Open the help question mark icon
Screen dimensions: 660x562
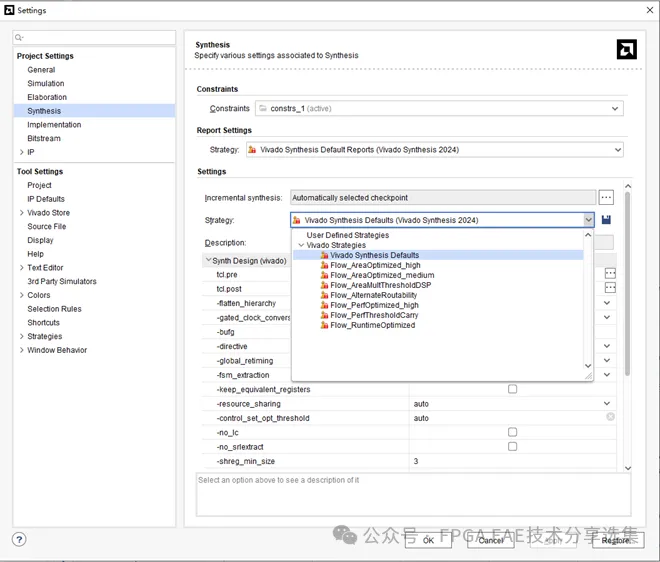[19, 539]
